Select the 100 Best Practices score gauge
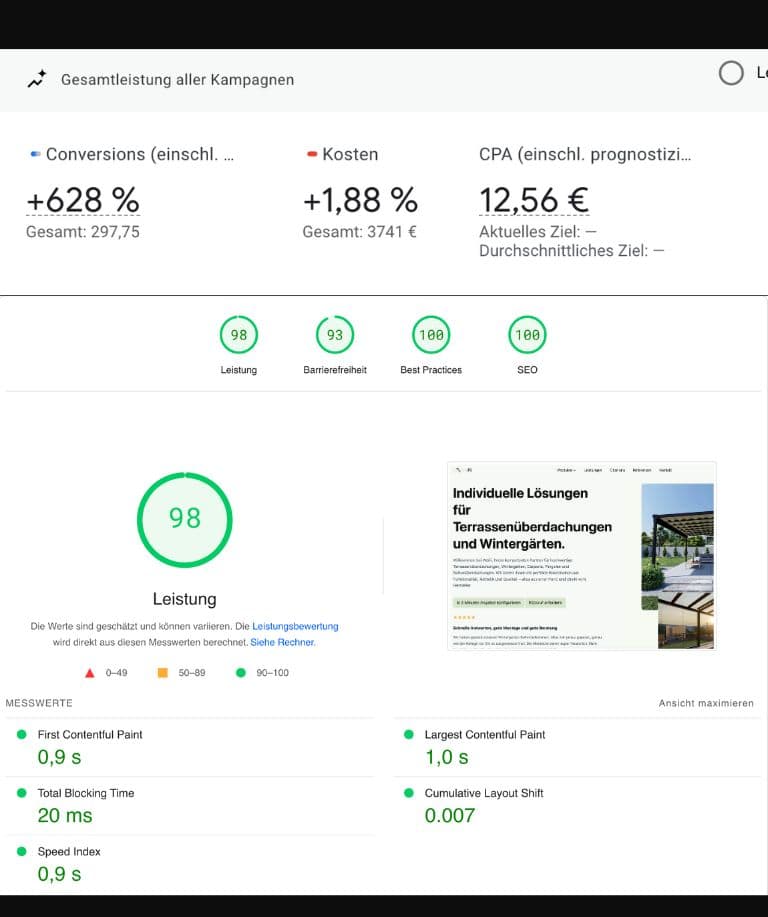Viewport: 768px width, 917px height. [x=431, y=335]
